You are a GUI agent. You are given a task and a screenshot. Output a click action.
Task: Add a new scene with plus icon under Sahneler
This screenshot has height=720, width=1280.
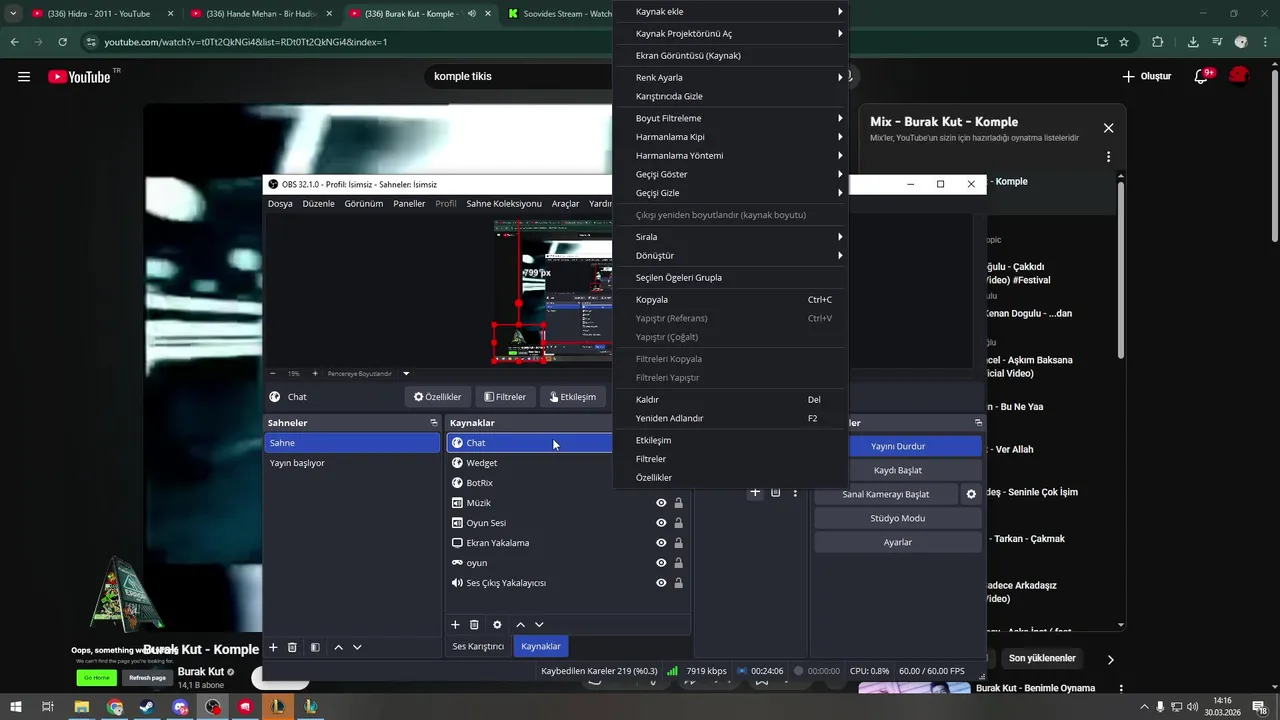273,647
